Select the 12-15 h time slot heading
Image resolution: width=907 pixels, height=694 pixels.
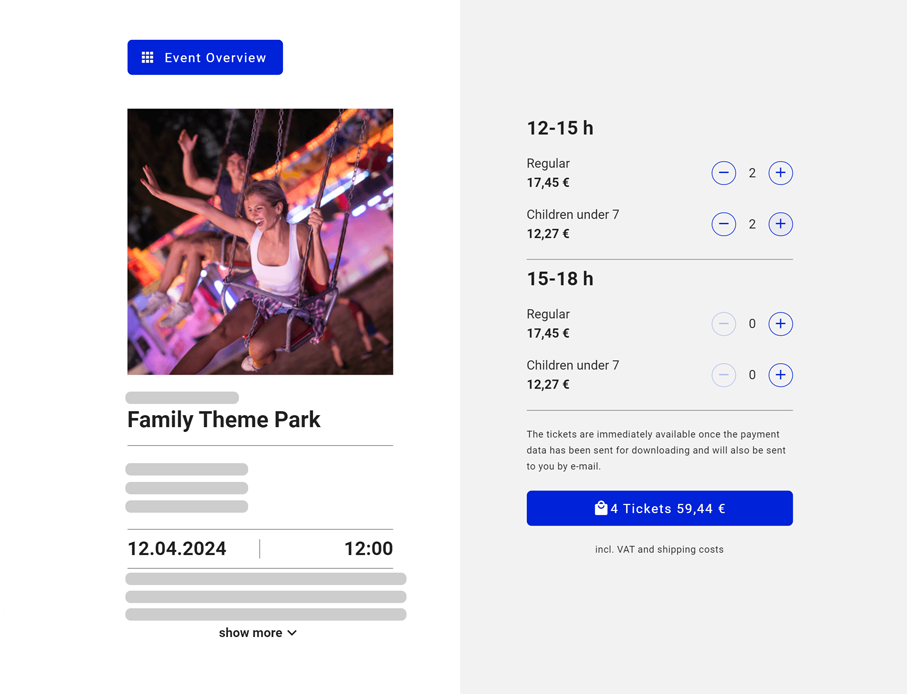pyautogui.click(x=560, y=128)
